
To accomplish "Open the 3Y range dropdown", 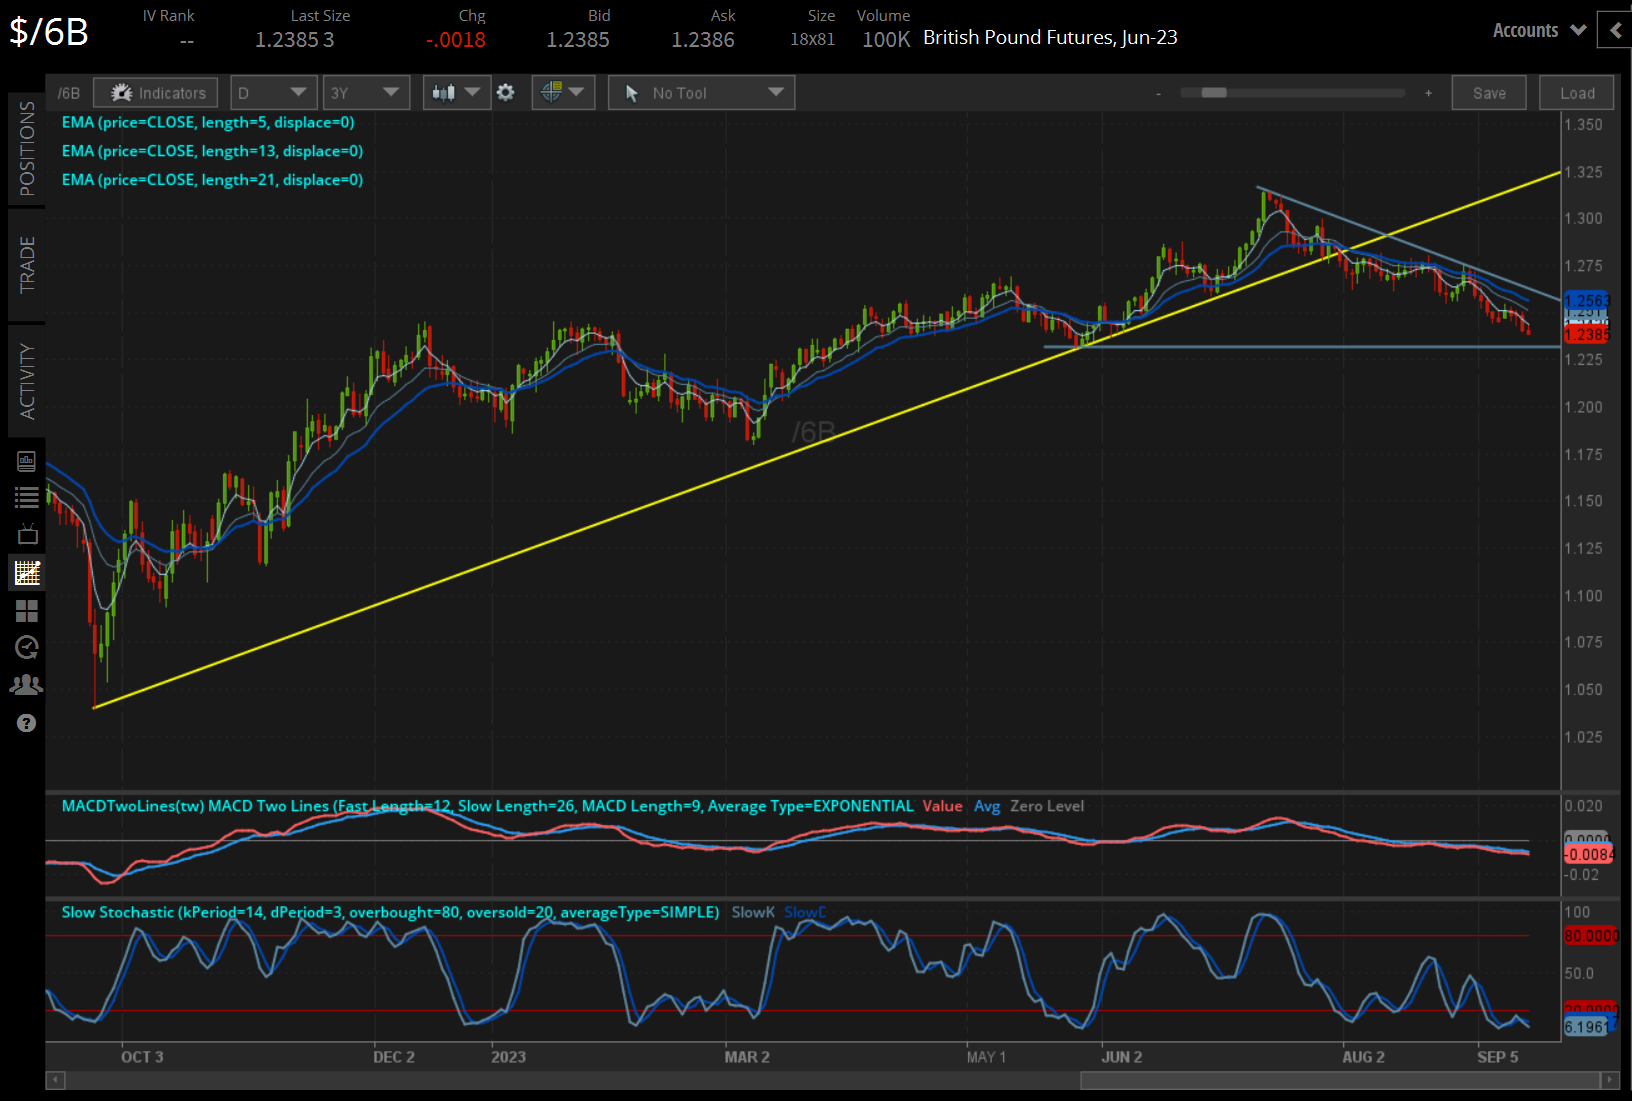I will click(366, 92).
